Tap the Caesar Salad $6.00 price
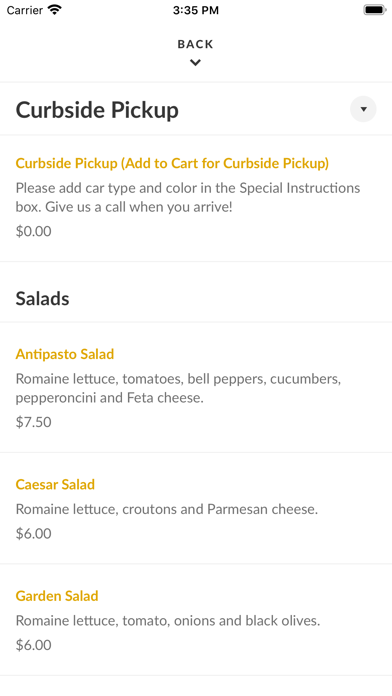The height and width of the screenshot is (696, 392). tap(34, 534)
